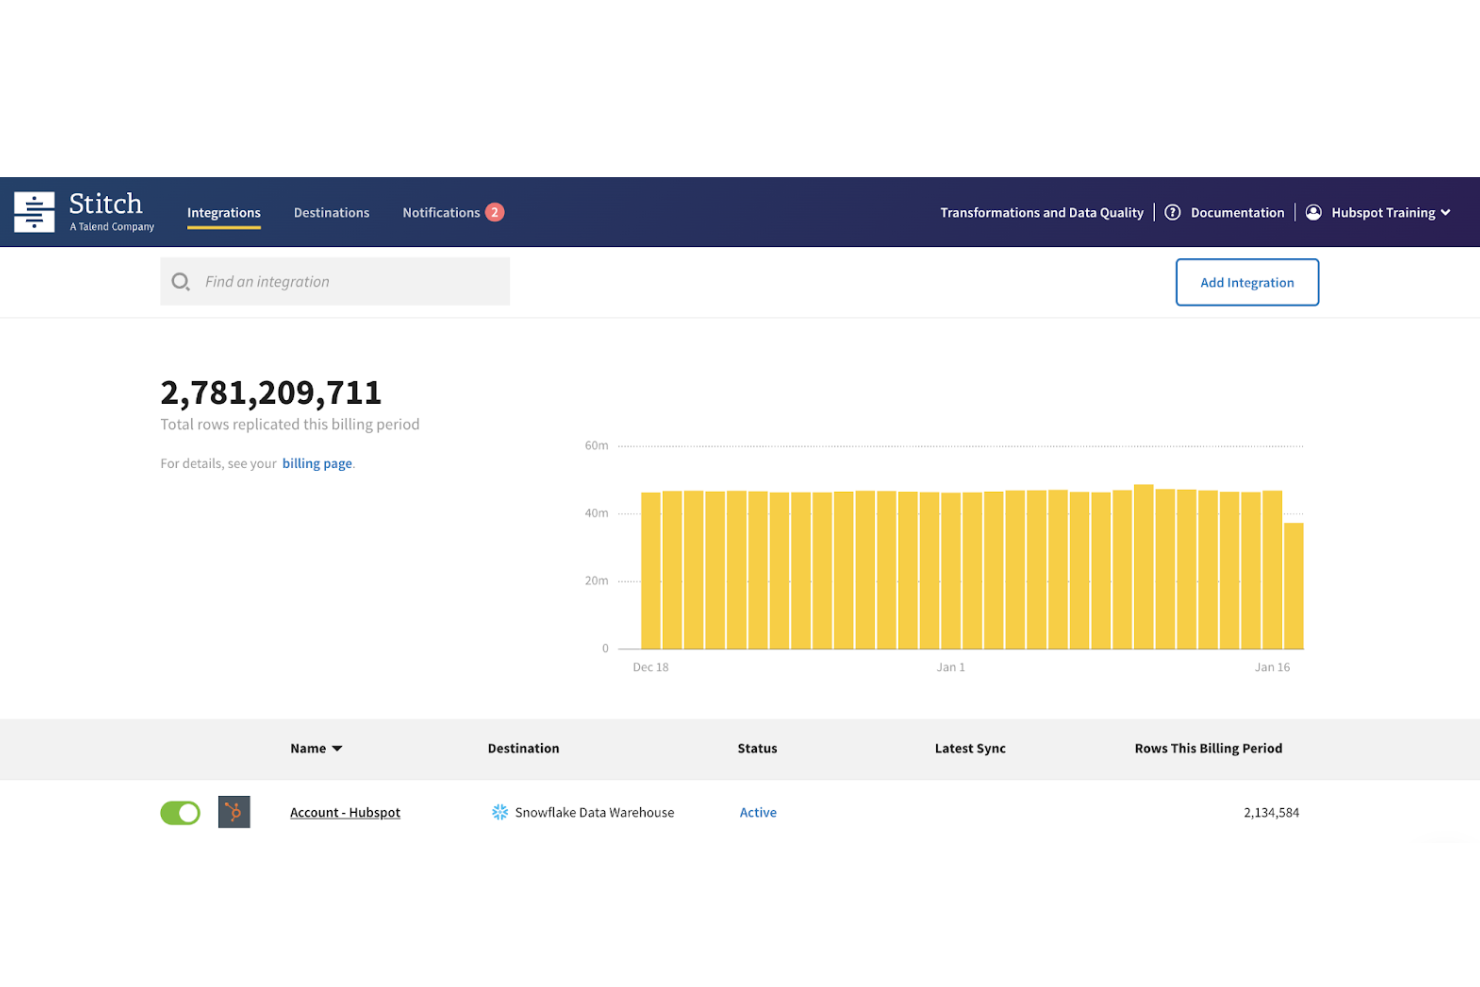Disable the Account - Hubspot replication toggle
The image size is (1480, 987).
180,812
